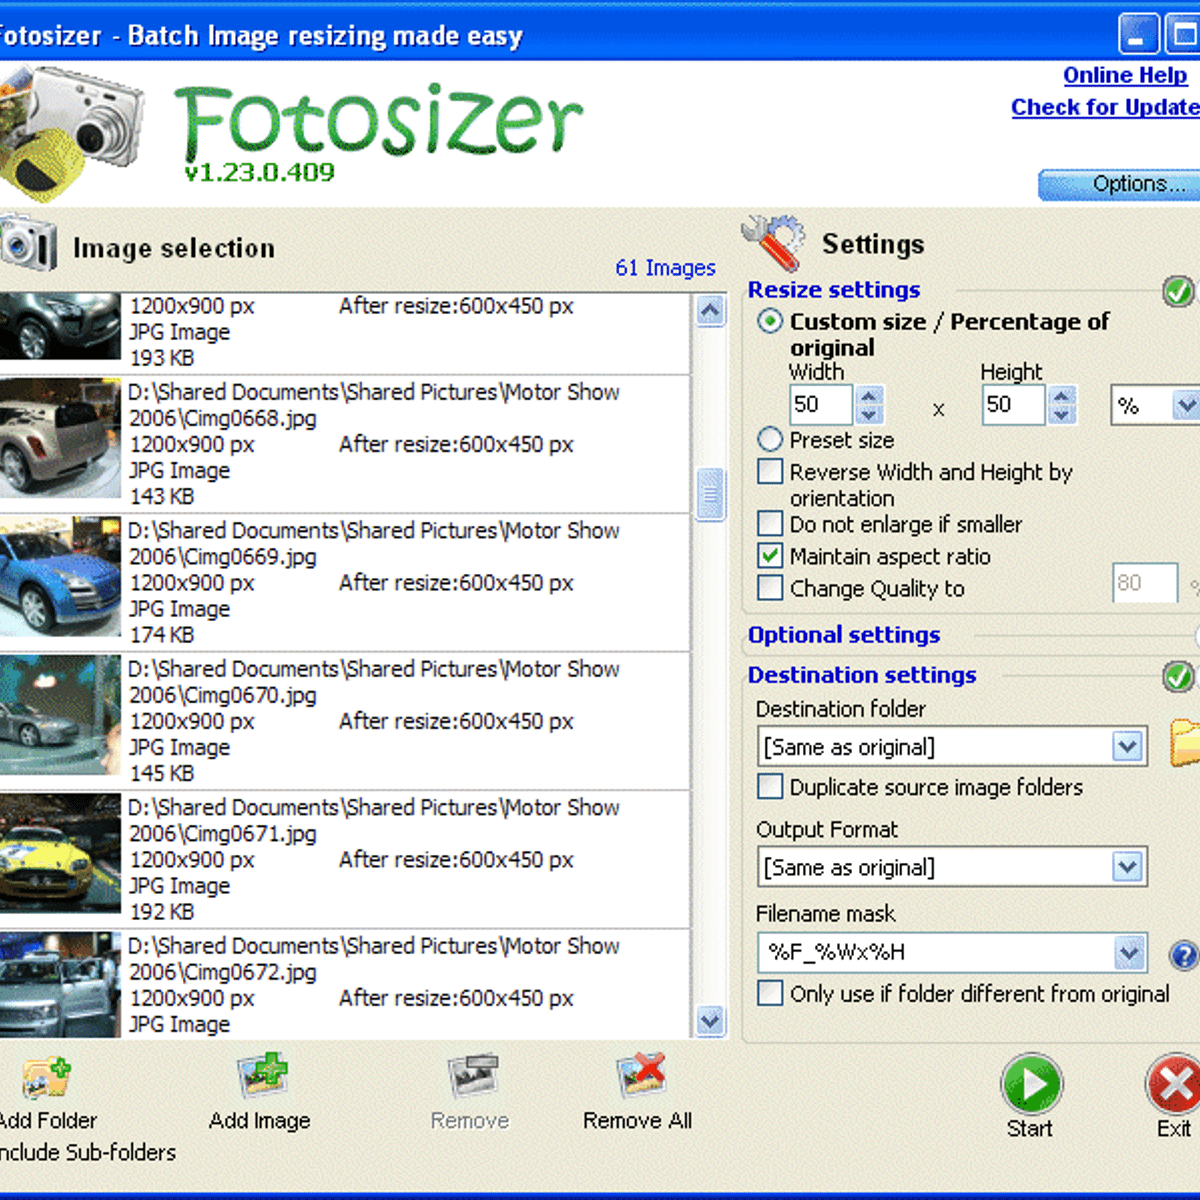Click the image list scroll down arrow
This screenshot has height=1200, width=1200.
point(710,1021)
